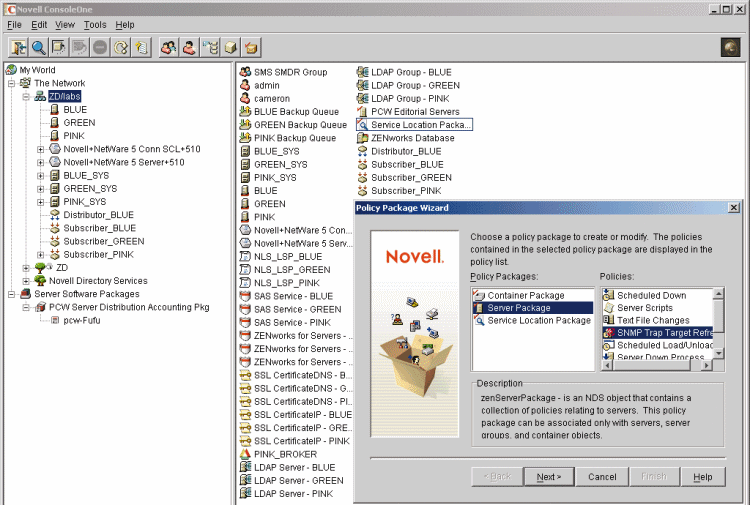The image size is (750, 505).
Task: Click the SMS SMDR Group icon
Action: (245, 72)
